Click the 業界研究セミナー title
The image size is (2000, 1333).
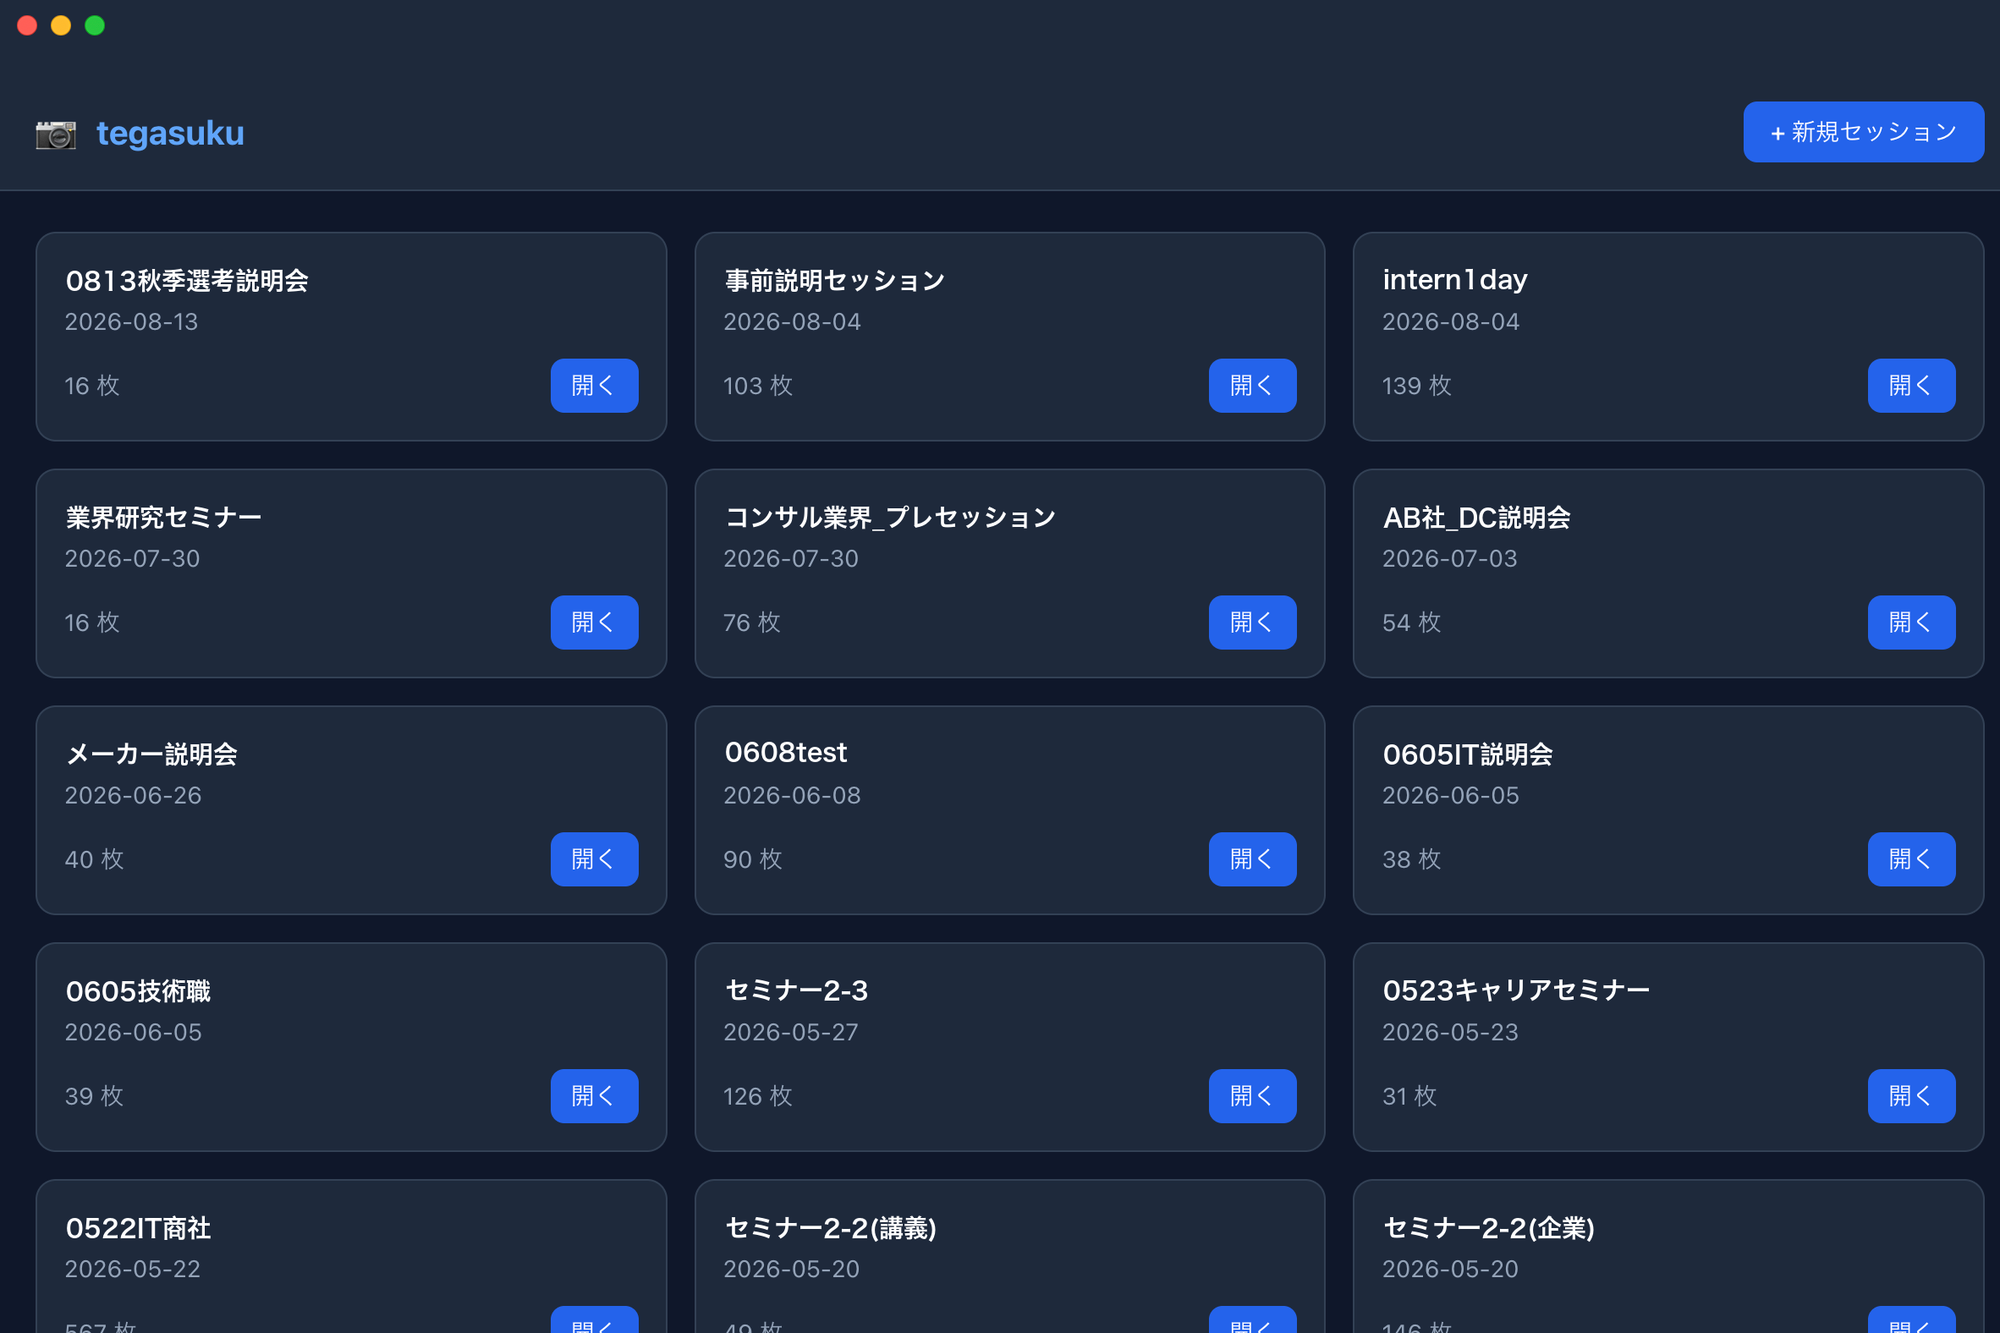point(163,518)
